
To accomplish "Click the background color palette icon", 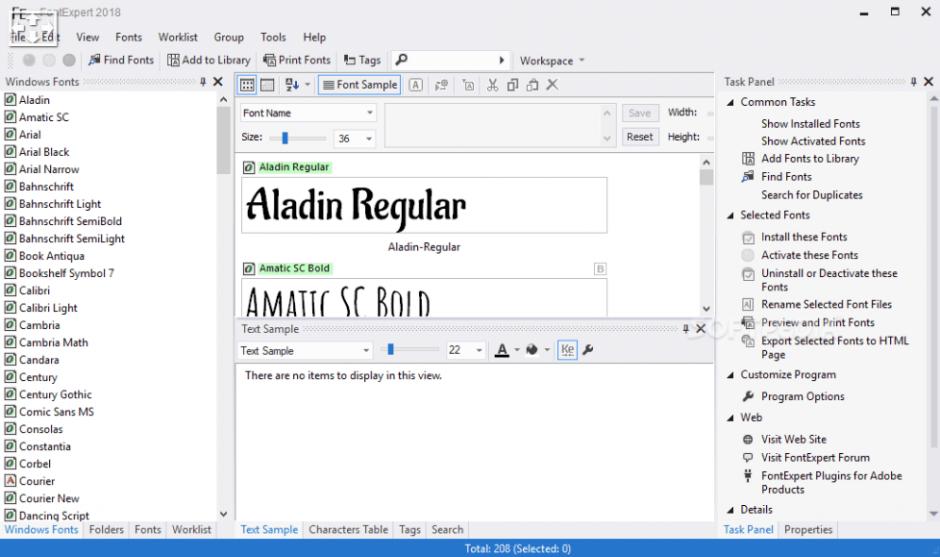I will point(532,350).
